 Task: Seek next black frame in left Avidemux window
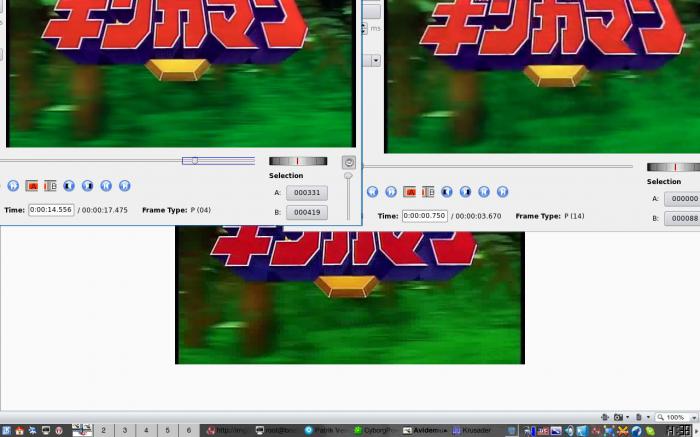pos(88,186)
